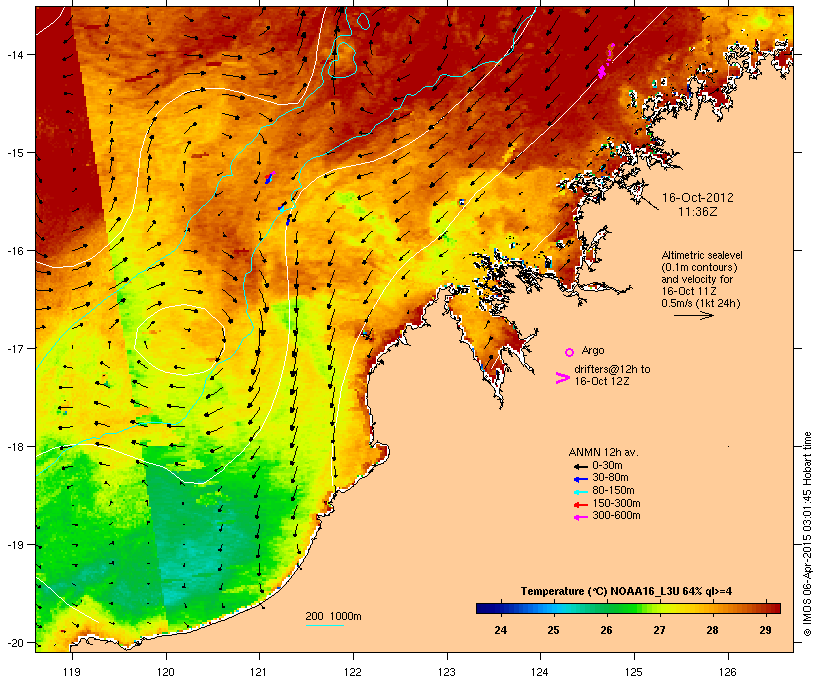This screenshot has width=820, height=680.
Task: Click longitude axis label 123
Action: pyautogui.click(x=447, y=672)
